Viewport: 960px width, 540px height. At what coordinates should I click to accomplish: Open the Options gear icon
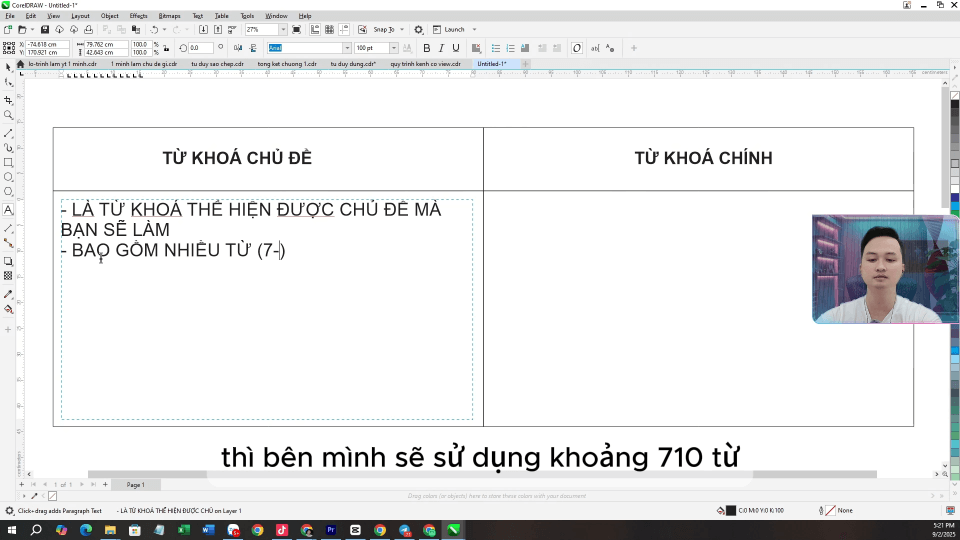coord(419,29)
